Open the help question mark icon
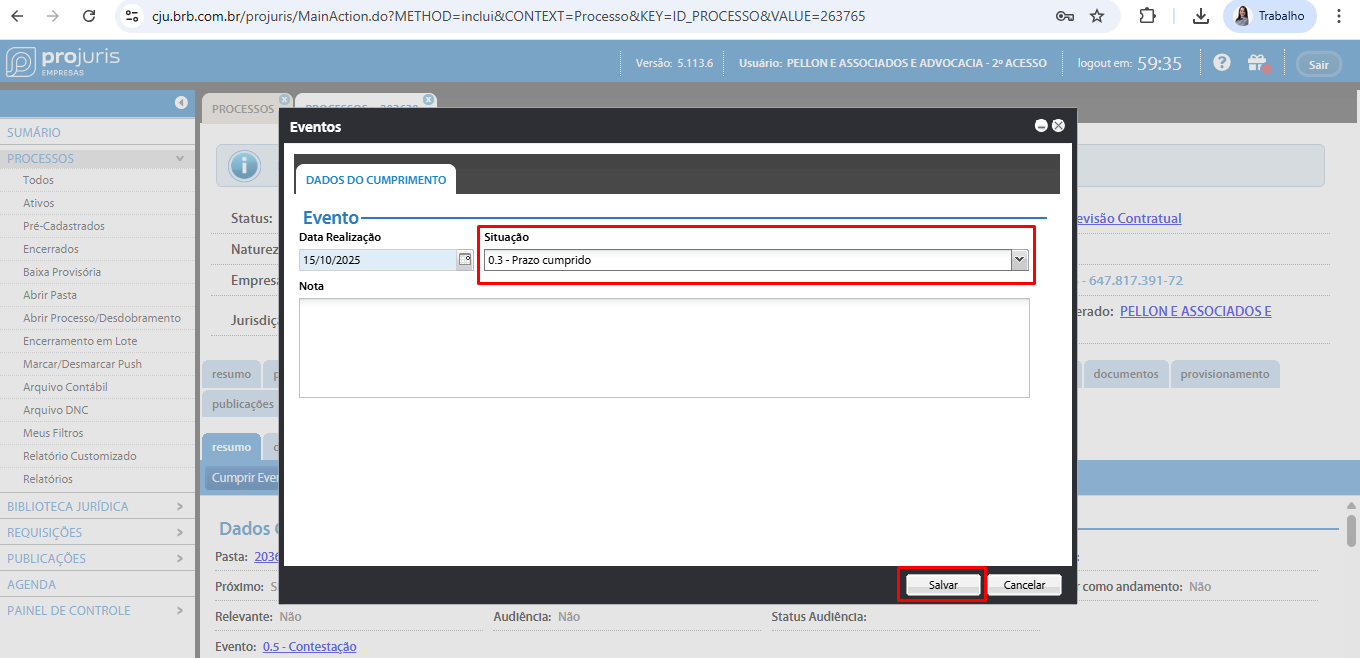The height and width of the screenshot is (658, 1360). (1222, 63)
